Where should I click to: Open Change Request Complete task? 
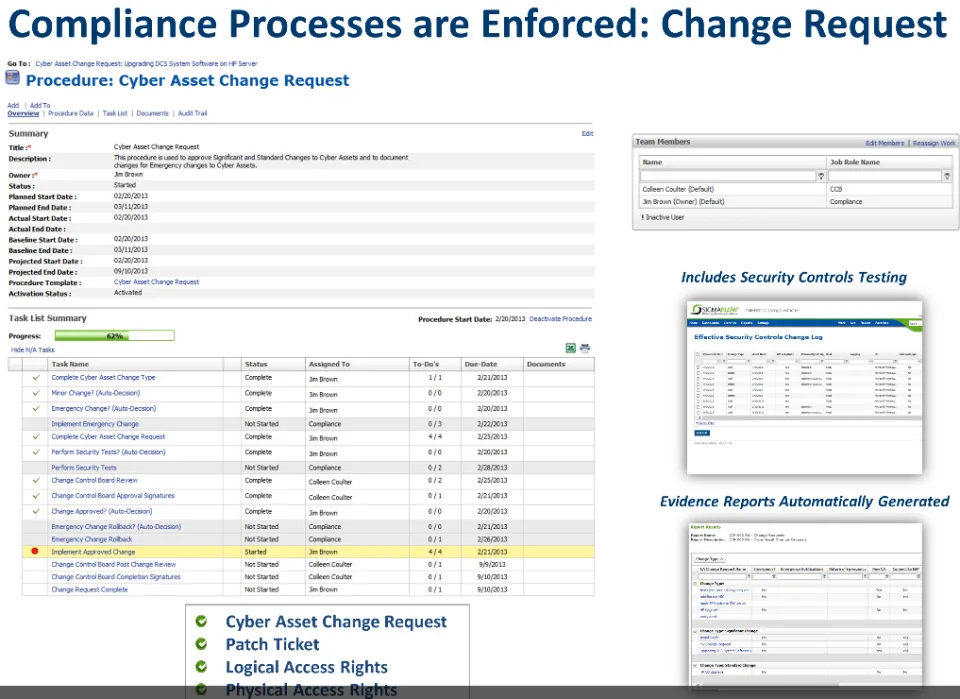coord(89,589)
